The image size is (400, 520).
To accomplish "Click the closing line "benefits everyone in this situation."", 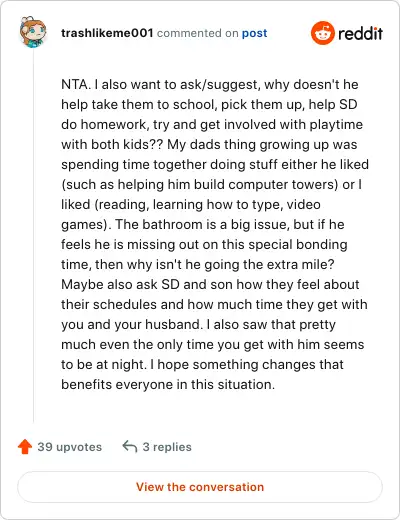I will coord(168,384).
